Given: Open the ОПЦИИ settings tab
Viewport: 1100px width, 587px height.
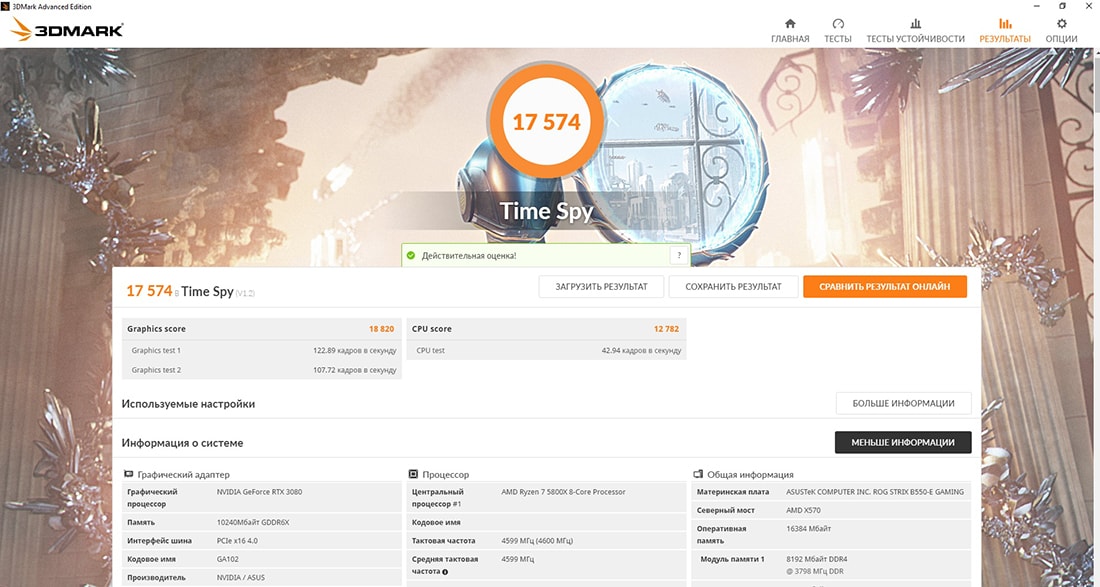Looking at the screenshot, I should 1061,32.
